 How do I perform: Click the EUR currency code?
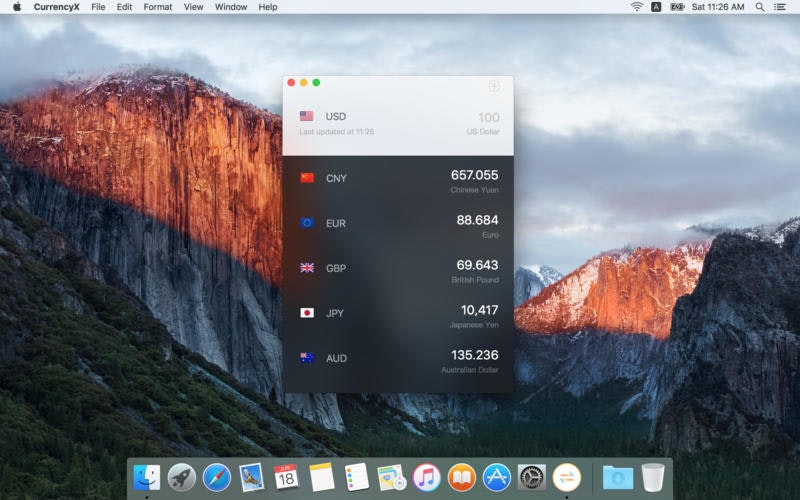(336, 223)
